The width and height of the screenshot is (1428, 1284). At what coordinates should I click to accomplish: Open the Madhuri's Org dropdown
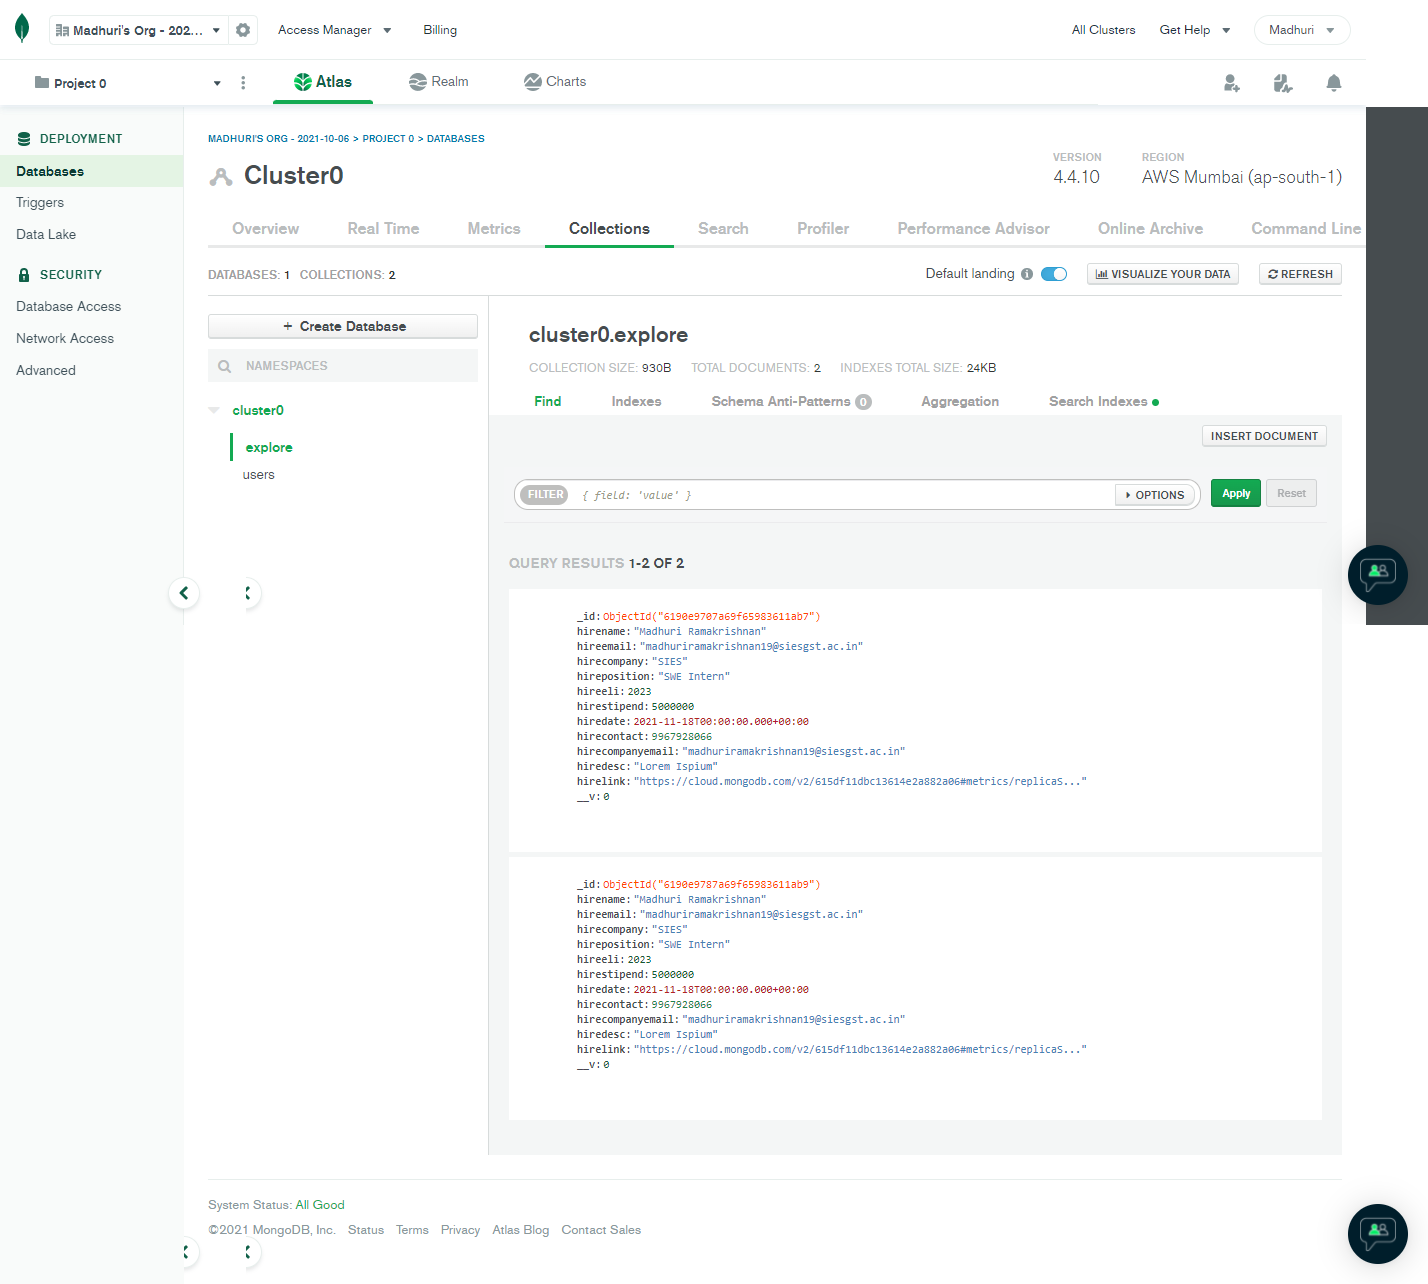pyautogui.click(x=139, y=30)
